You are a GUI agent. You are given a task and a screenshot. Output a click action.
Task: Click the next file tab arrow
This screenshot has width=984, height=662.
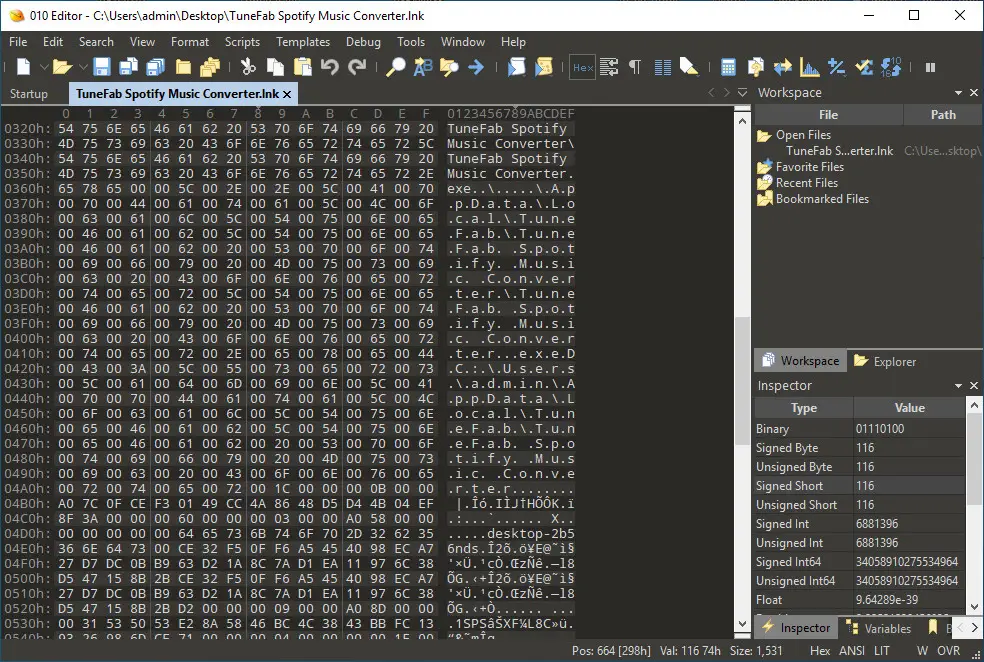pos(726,93)
